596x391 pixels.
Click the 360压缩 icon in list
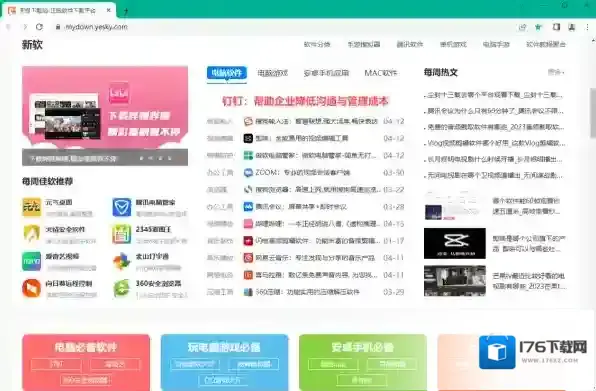coord(248,292)
